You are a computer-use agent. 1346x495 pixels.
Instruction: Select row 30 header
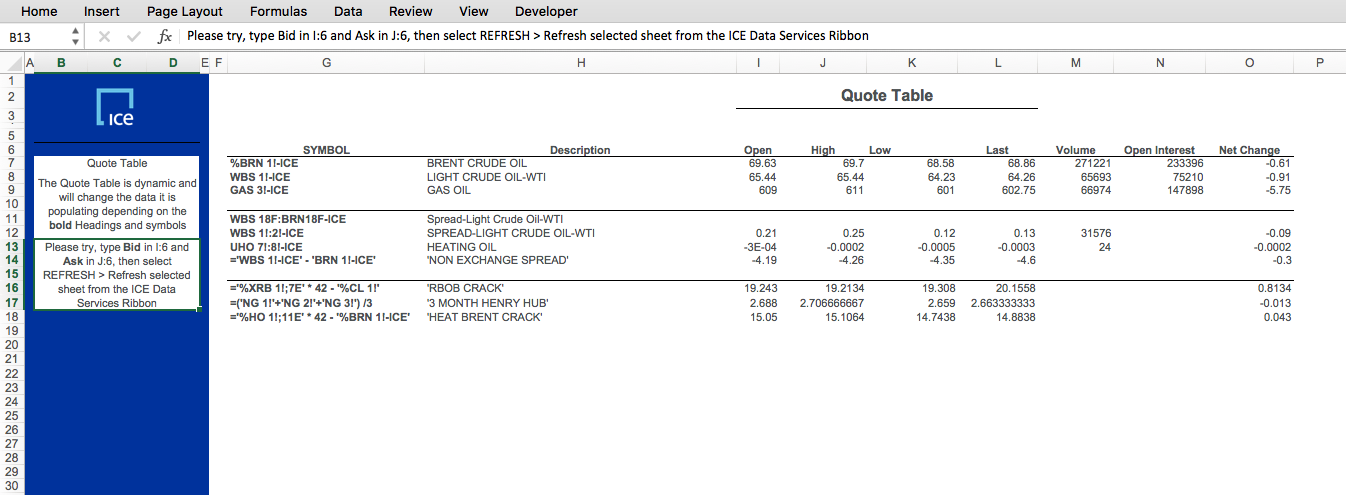[11, 485]
